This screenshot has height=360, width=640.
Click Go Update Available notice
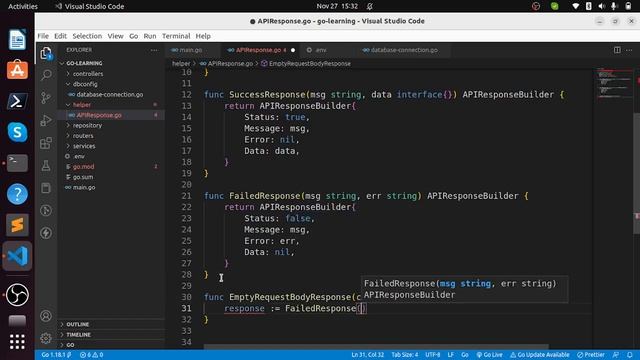pyautogui.click(x=540, y=355)
